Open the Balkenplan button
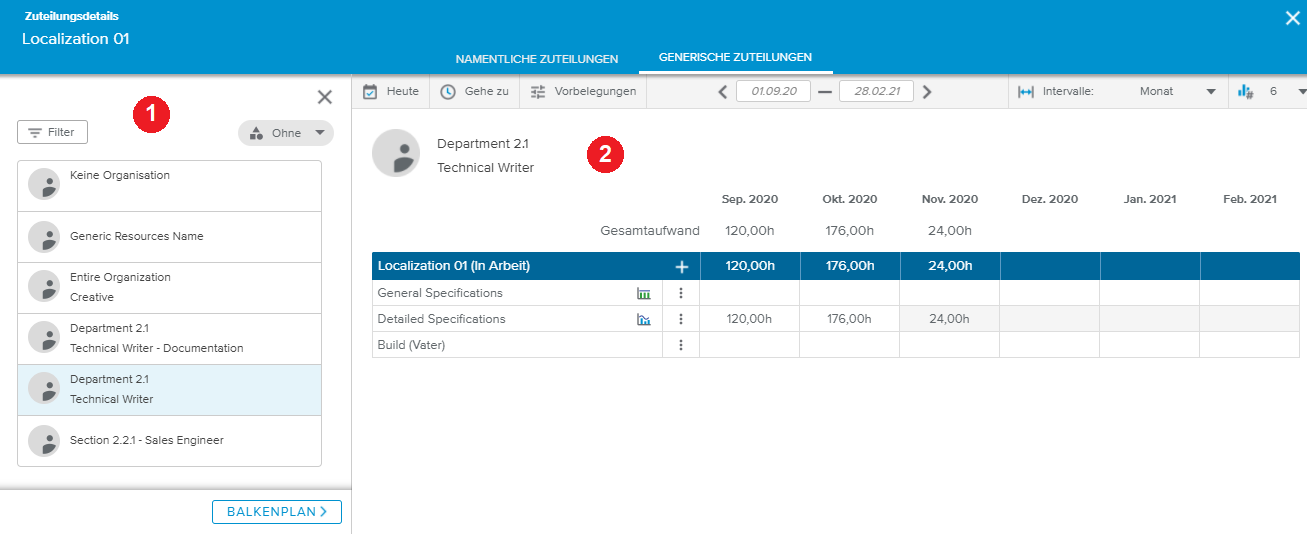Screen dimensions: 1307x534 (277, 512)
